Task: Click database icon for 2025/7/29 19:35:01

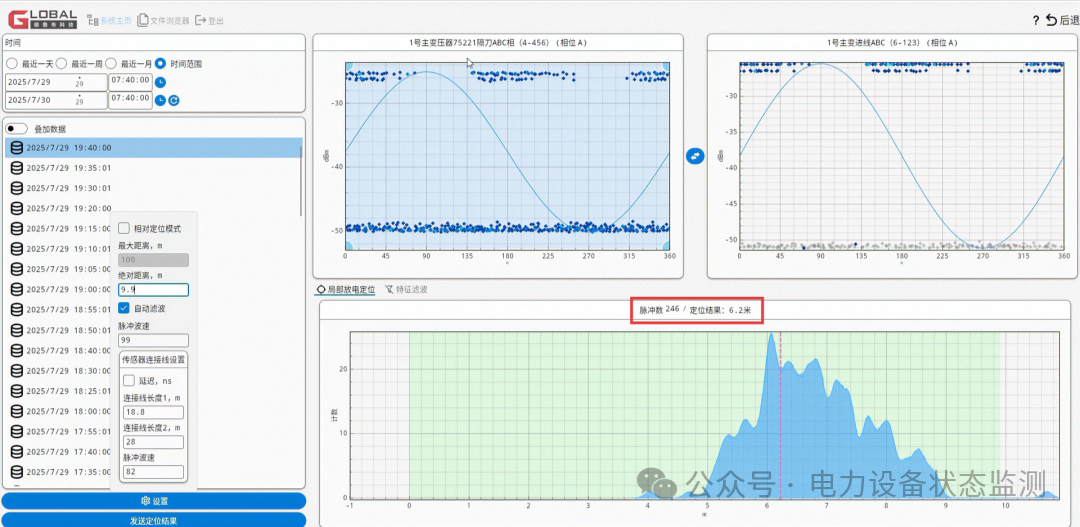Action: click(x=17, y=167)
